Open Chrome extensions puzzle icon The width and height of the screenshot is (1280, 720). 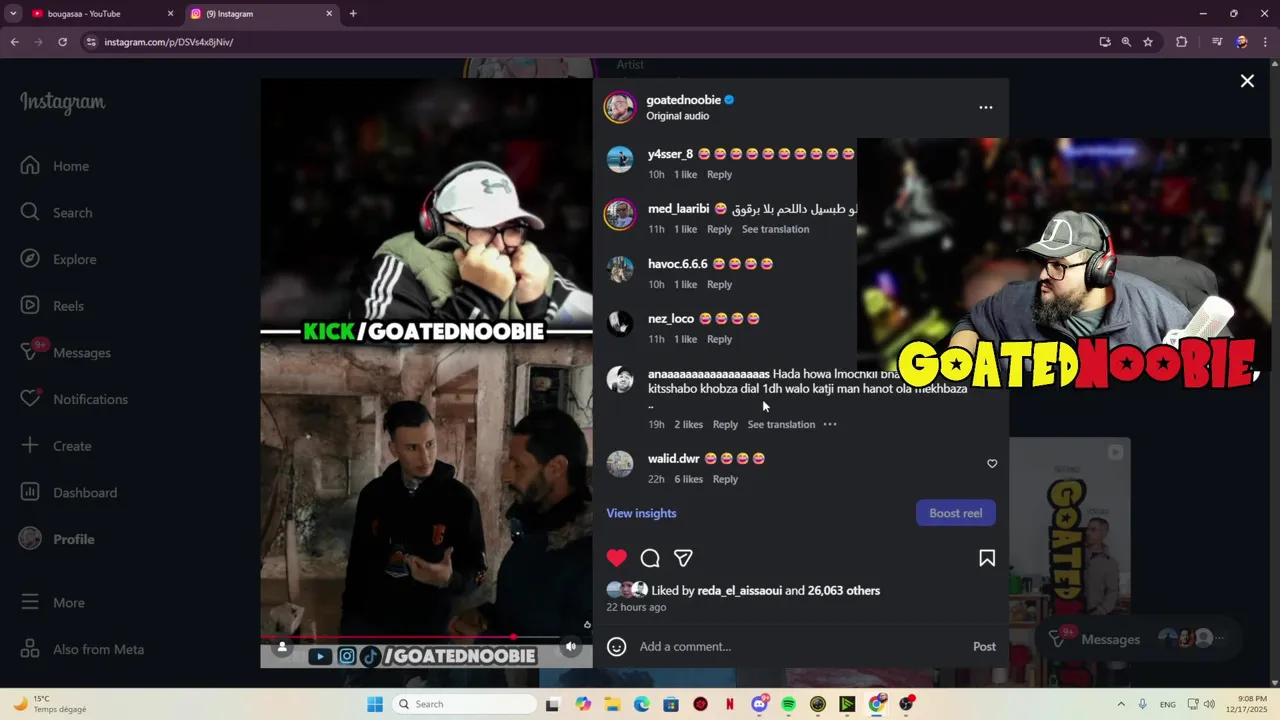(1181, 42)
